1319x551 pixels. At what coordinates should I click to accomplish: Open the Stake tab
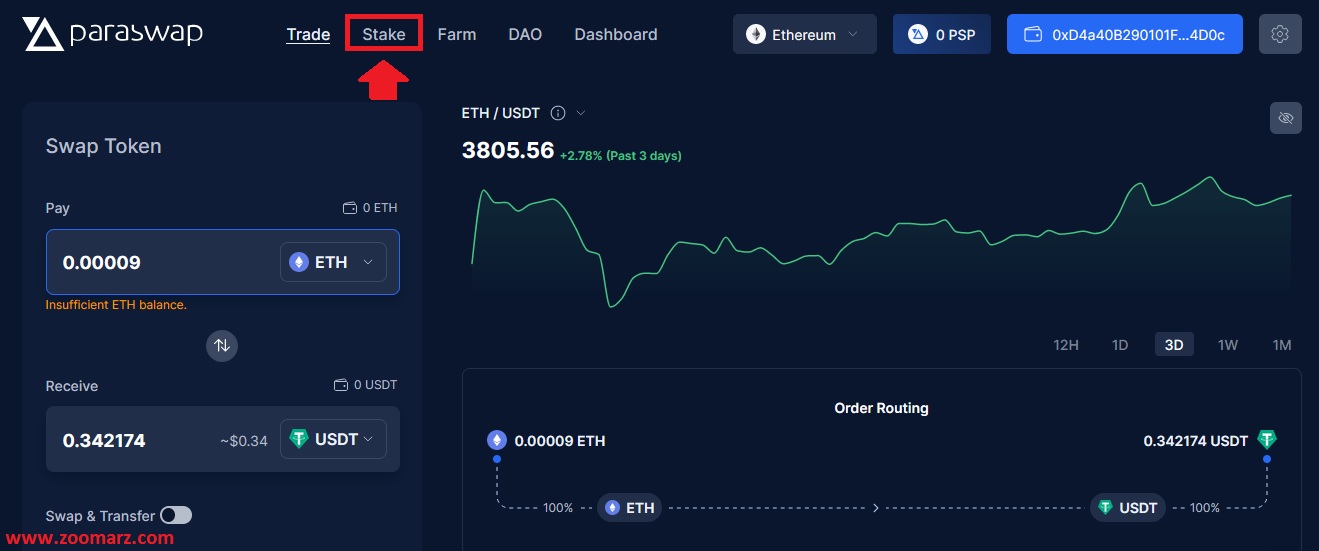coord(384,34)
